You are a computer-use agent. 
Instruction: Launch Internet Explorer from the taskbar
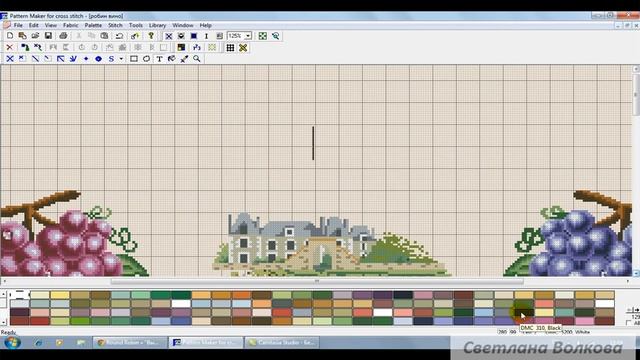pyautogui.click(x=39, y=342)
